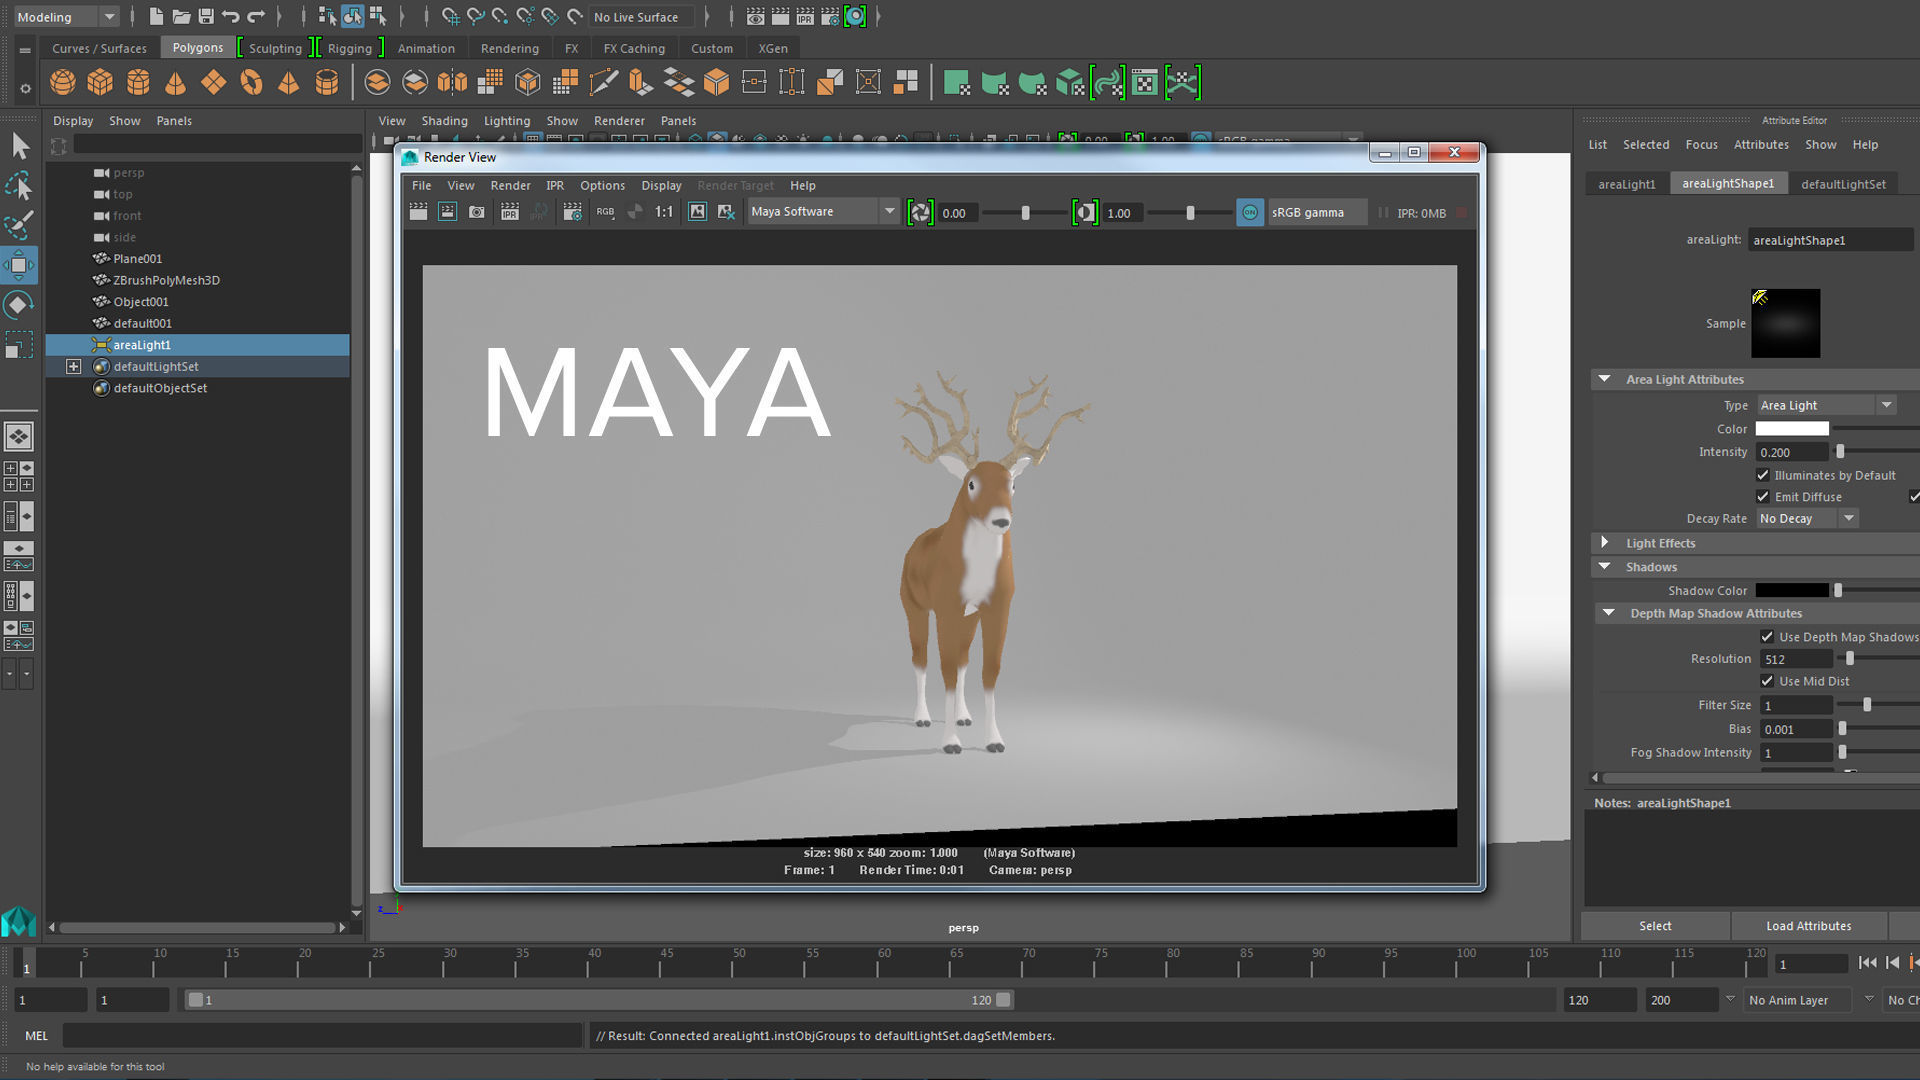This screenshot has width=1920, height=1080.
Task: Save the scene with floppy icon
Action: tap(206, 16)
